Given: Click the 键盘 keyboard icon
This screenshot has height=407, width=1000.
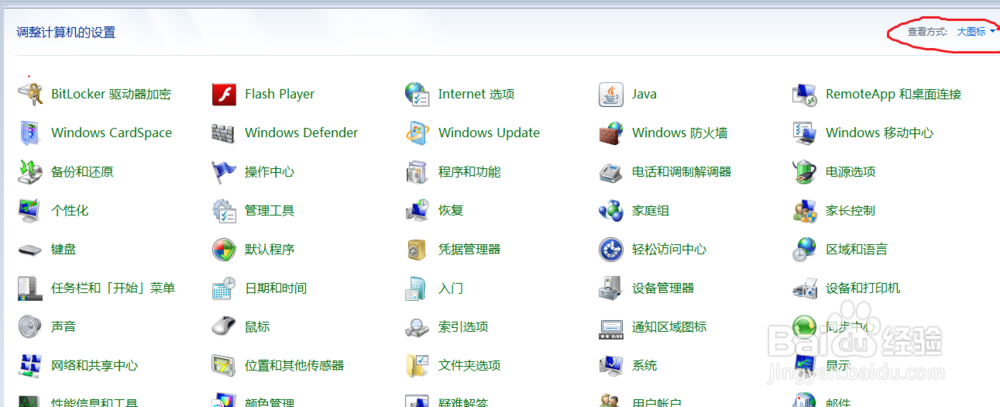Looking at the screenshot, I should pyautogui.click(x=30, y=249).
